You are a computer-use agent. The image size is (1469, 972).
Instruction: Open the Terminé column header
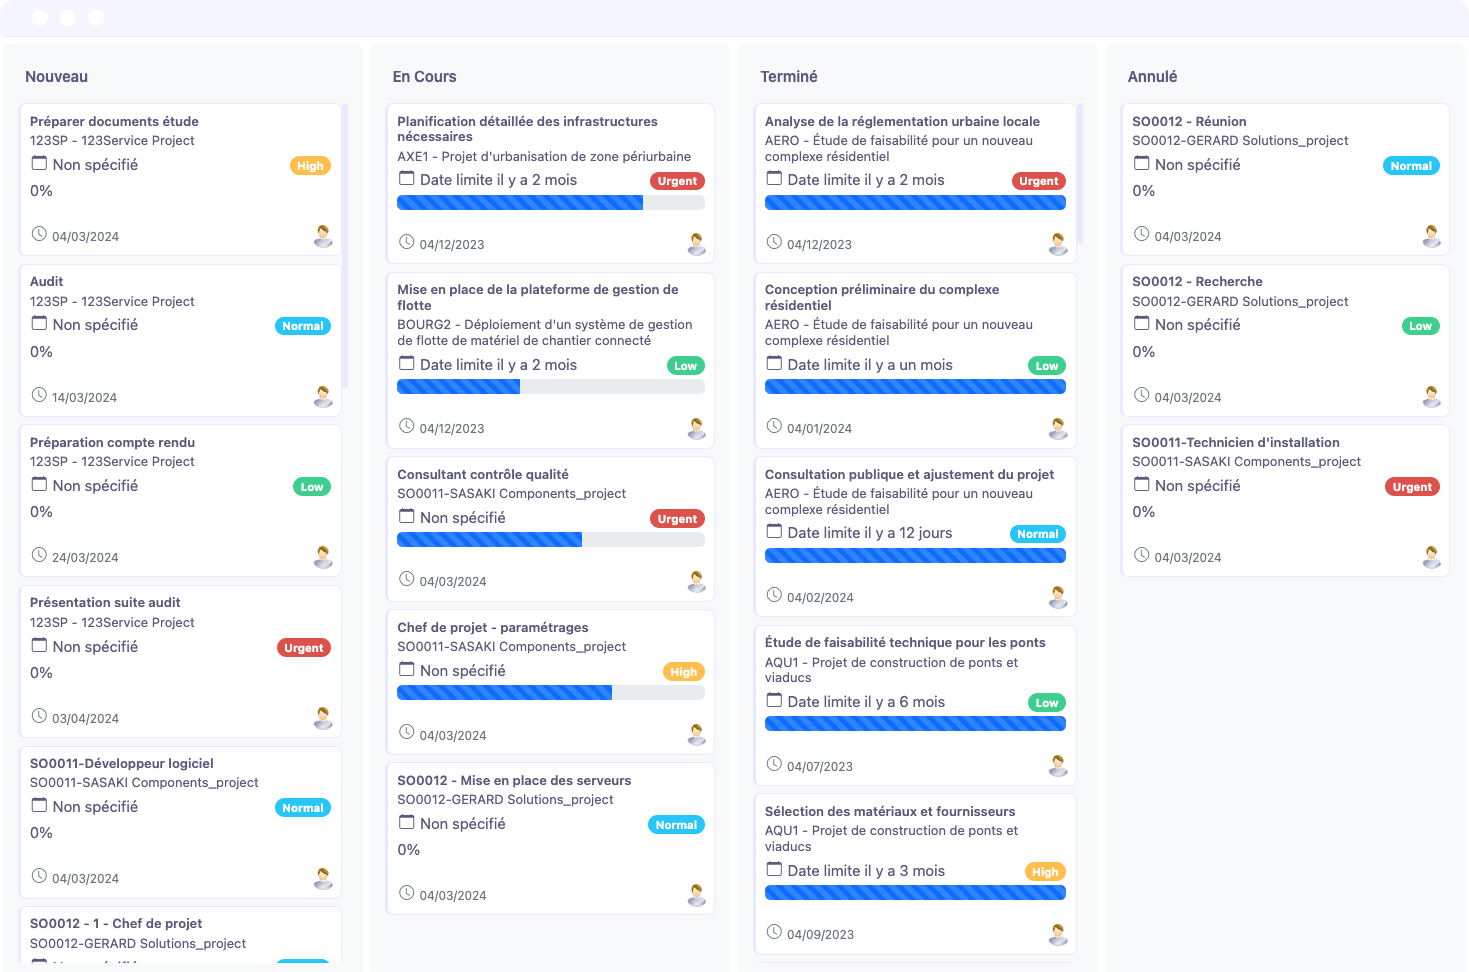click(788, 77)
